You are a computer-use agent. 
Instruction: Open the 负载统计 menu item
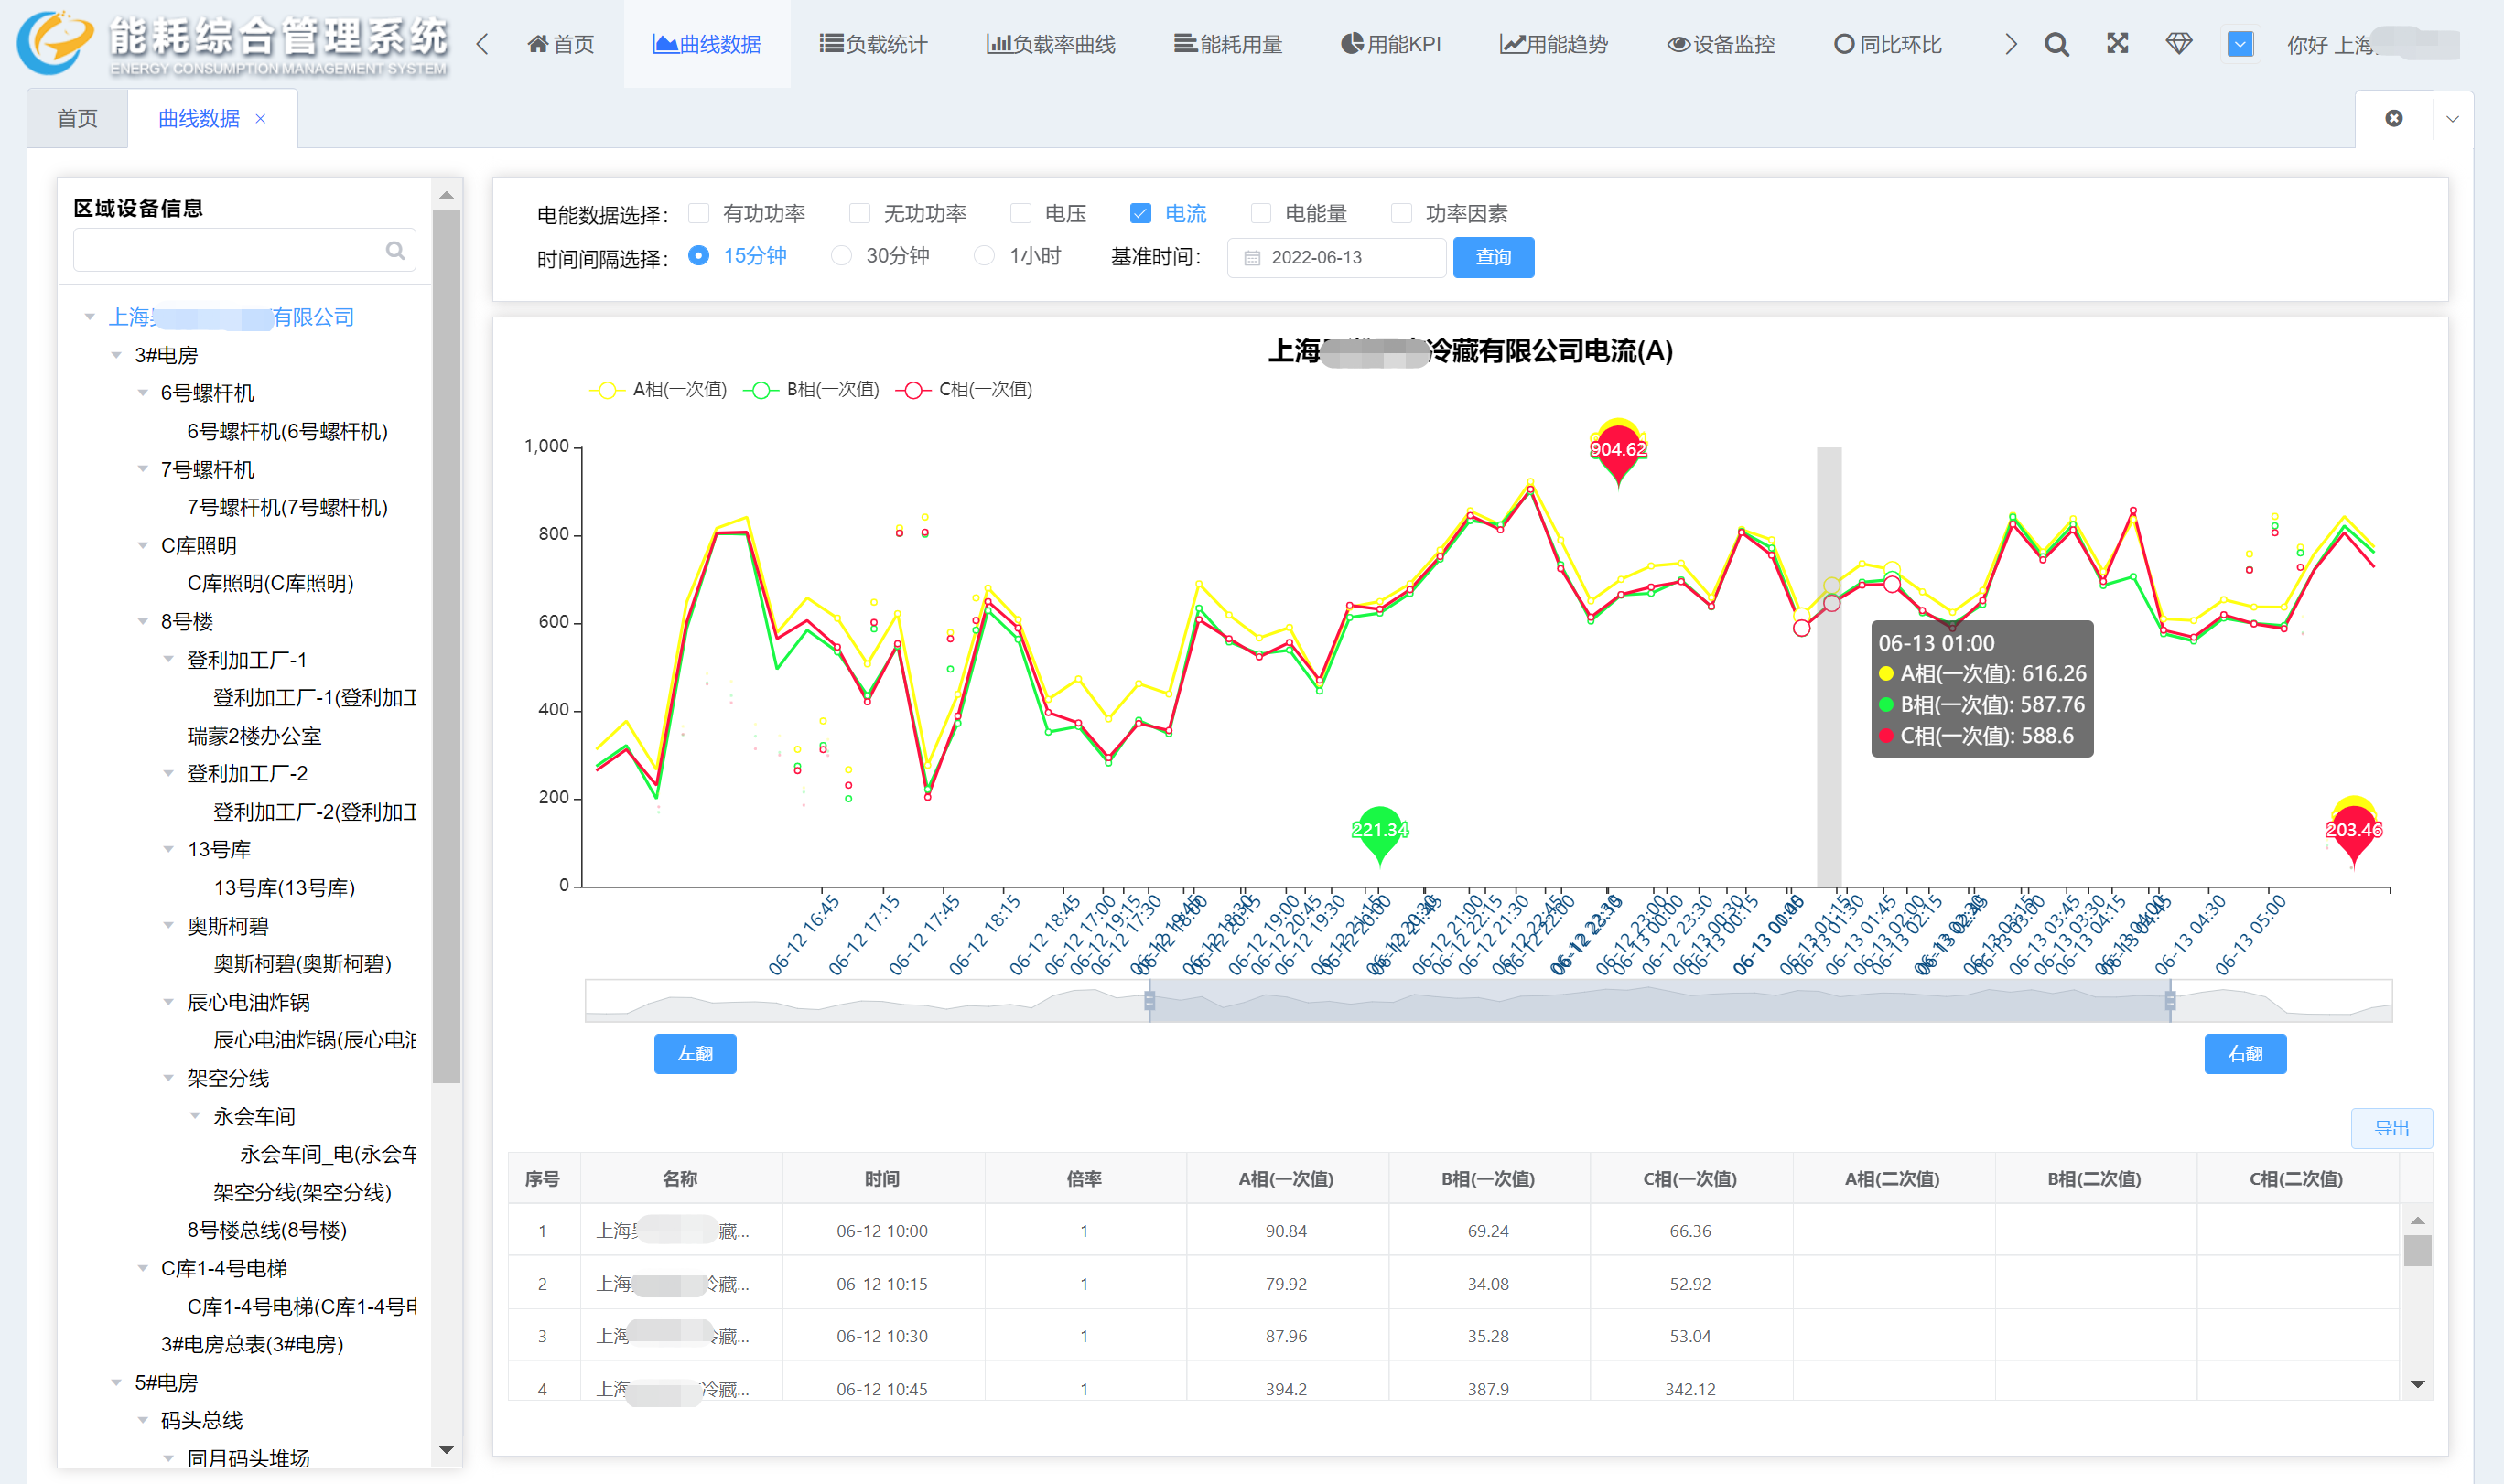pos(873,44)
